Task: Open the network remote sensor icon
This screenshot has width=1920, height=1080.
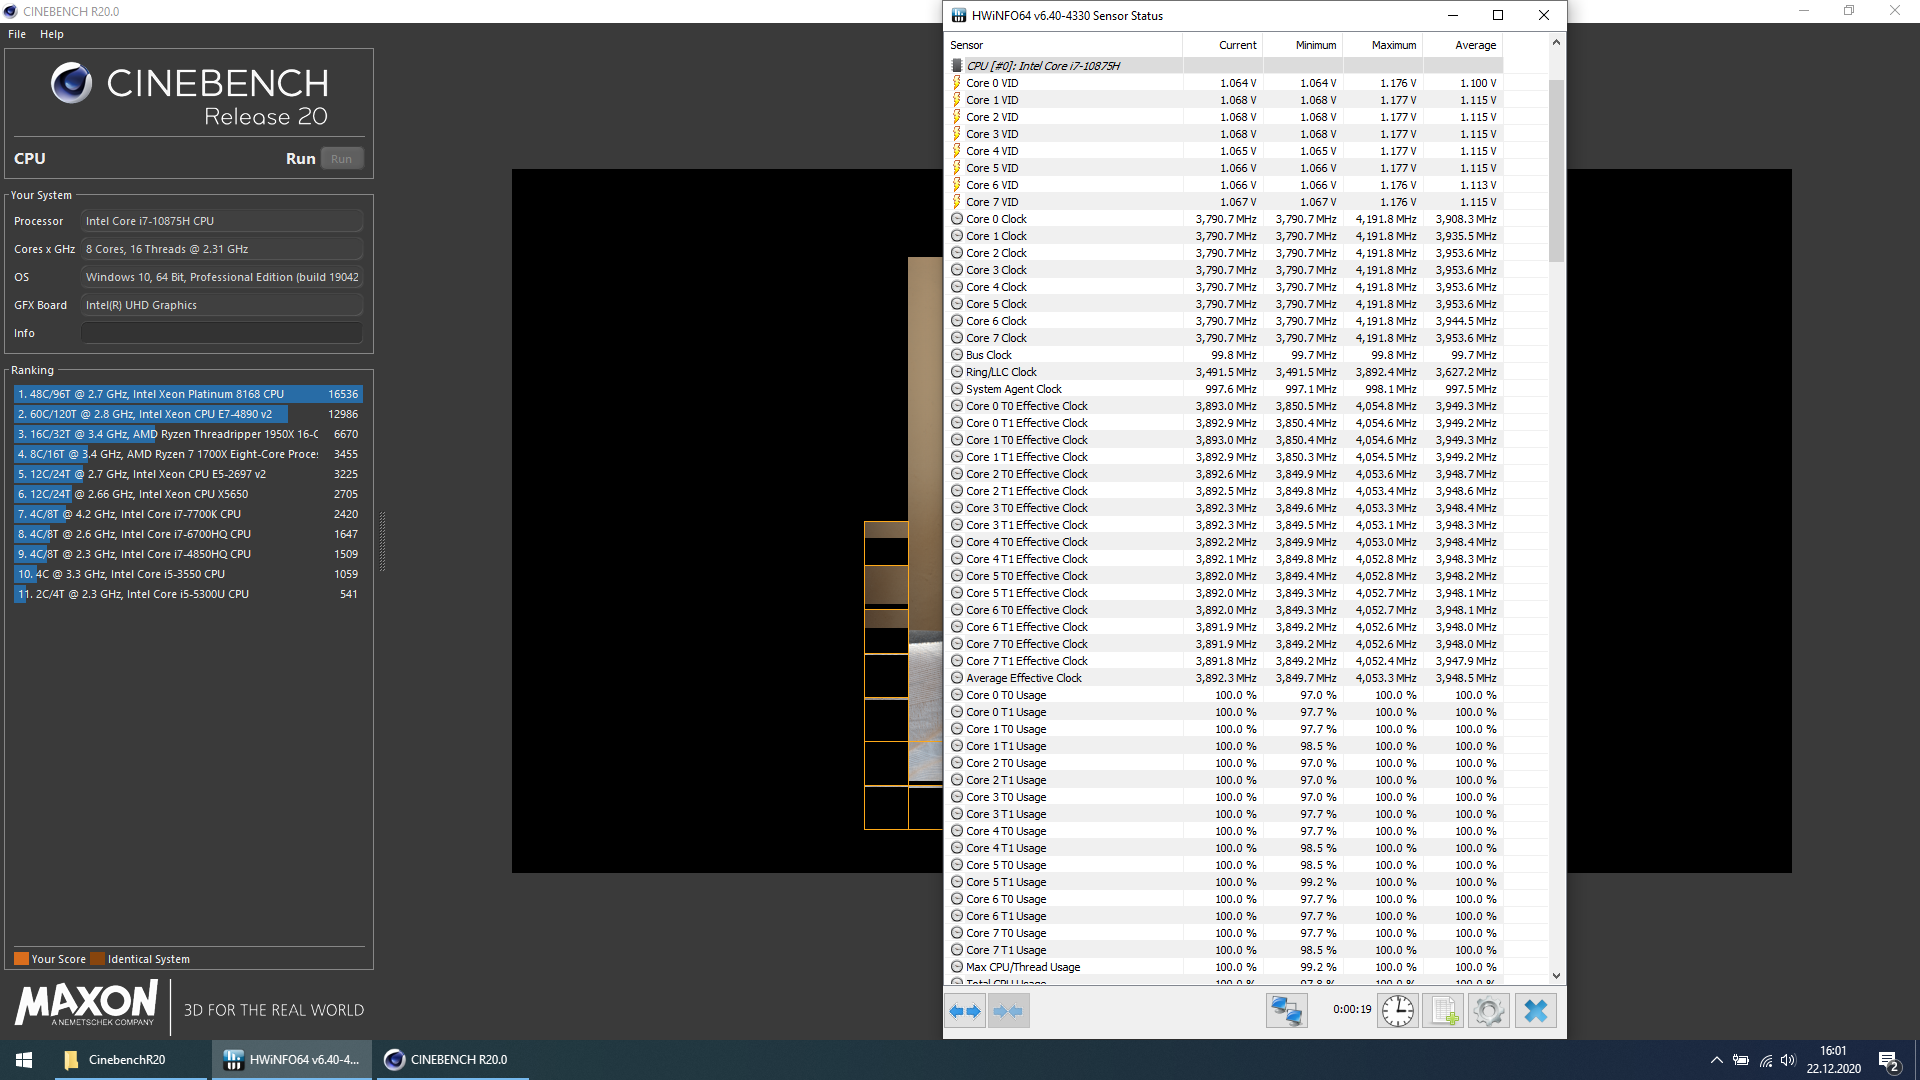Action: pyautogui.click(x=1286, y=1011)
